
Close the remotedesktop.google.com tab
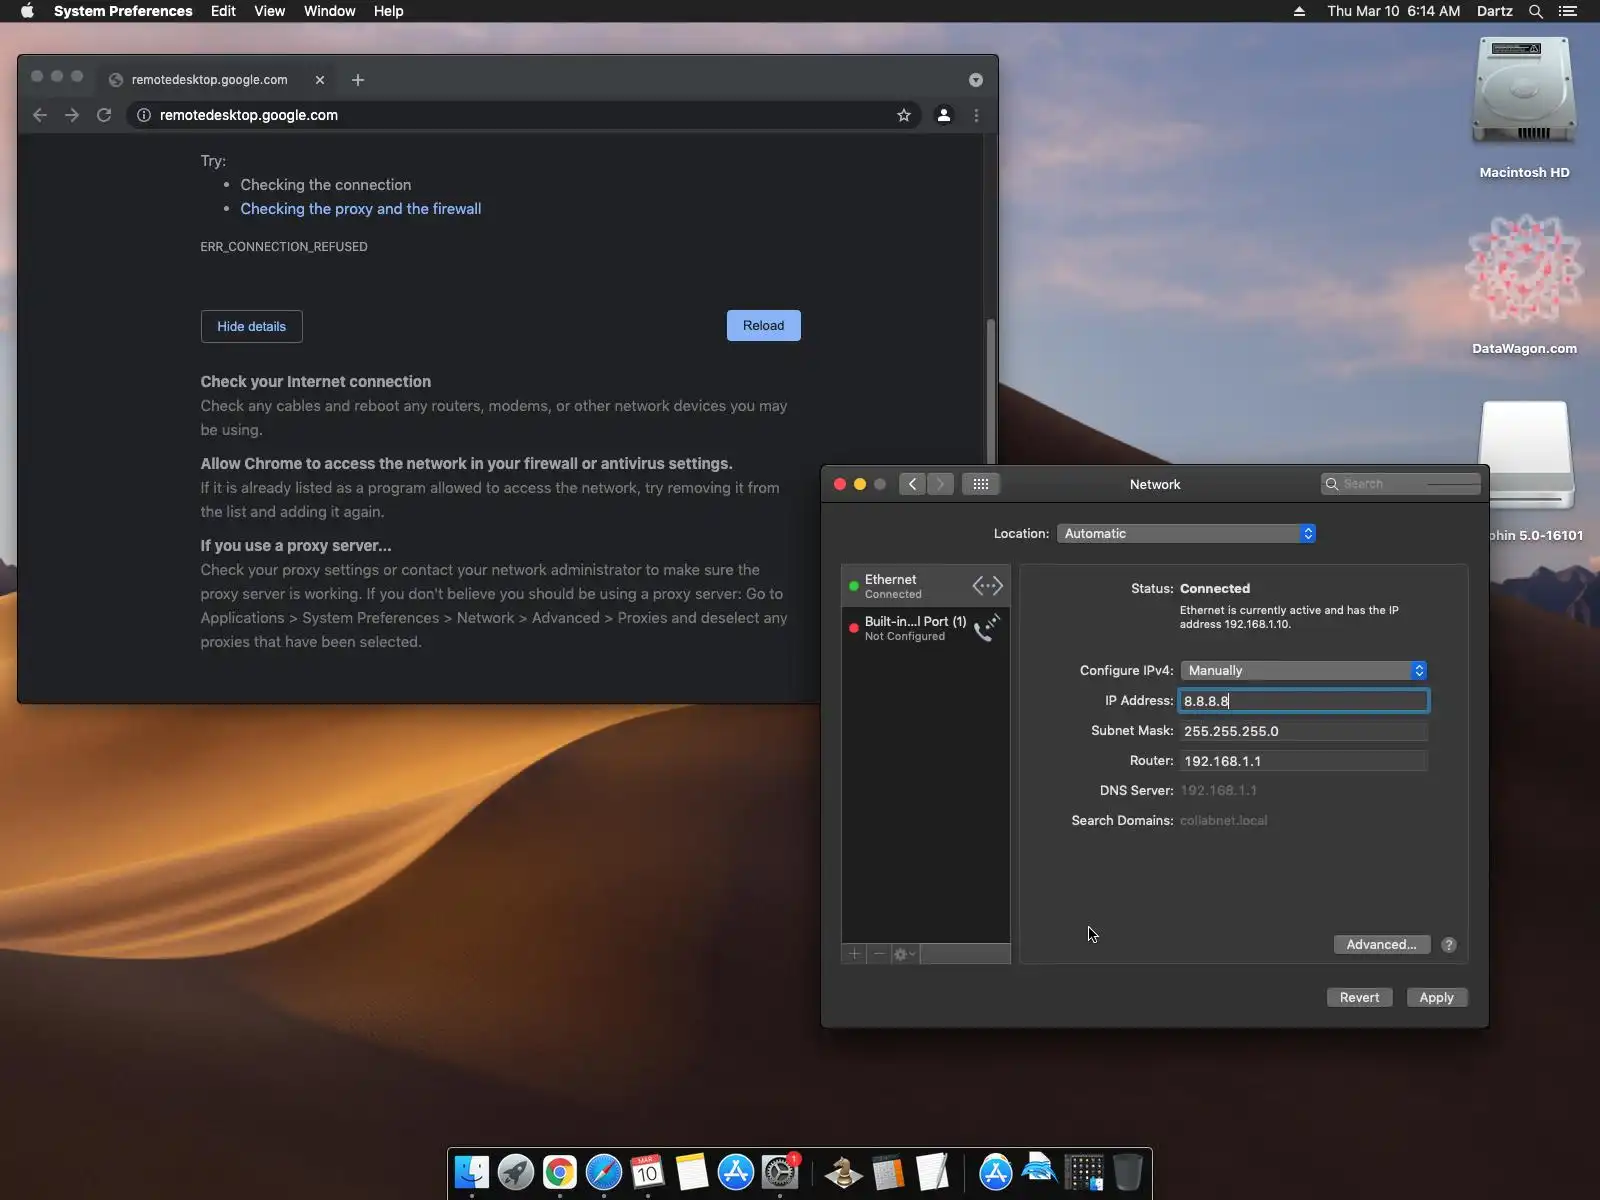click(x=320, y=80)
